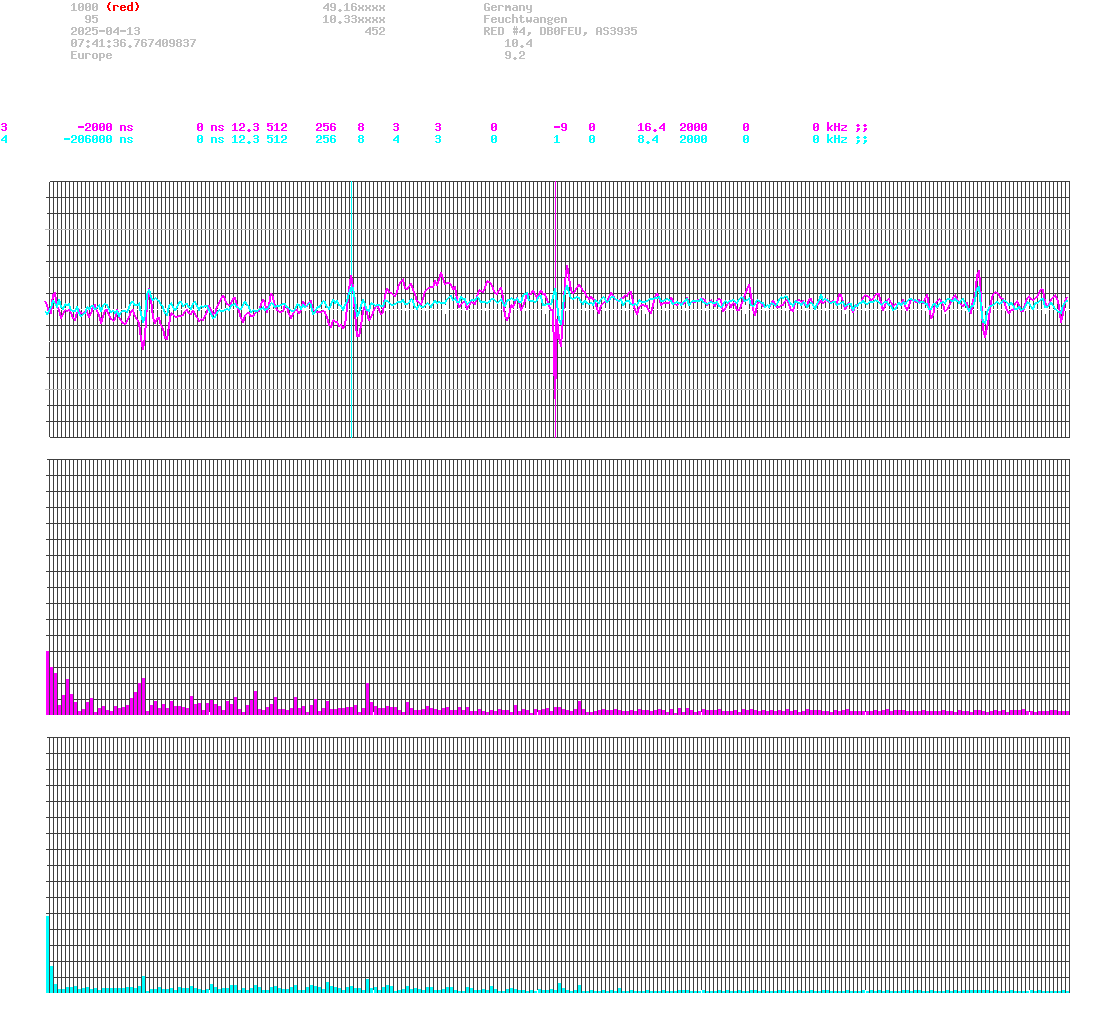The width and height of the screenshot is (1095, 1015).
Task: Click the magenta vertical marker in waveform plot
Action: 555,309
